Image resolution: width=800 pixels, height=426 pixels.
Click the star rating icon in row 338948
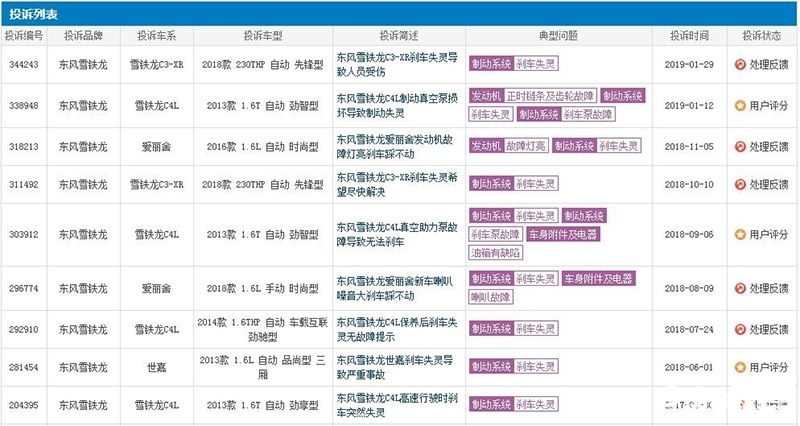(x=740, y=106)
